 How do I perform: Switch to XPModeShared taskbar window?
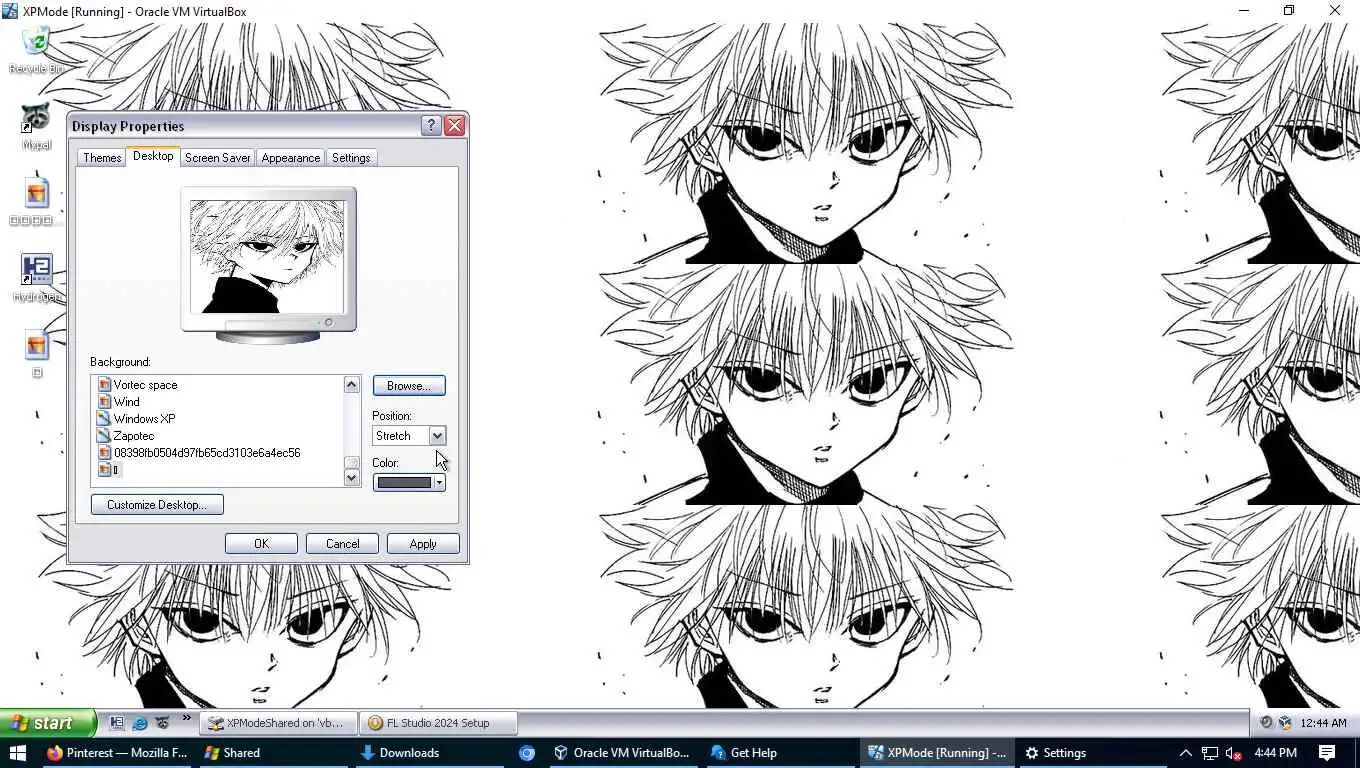click(x=277, y=723)
